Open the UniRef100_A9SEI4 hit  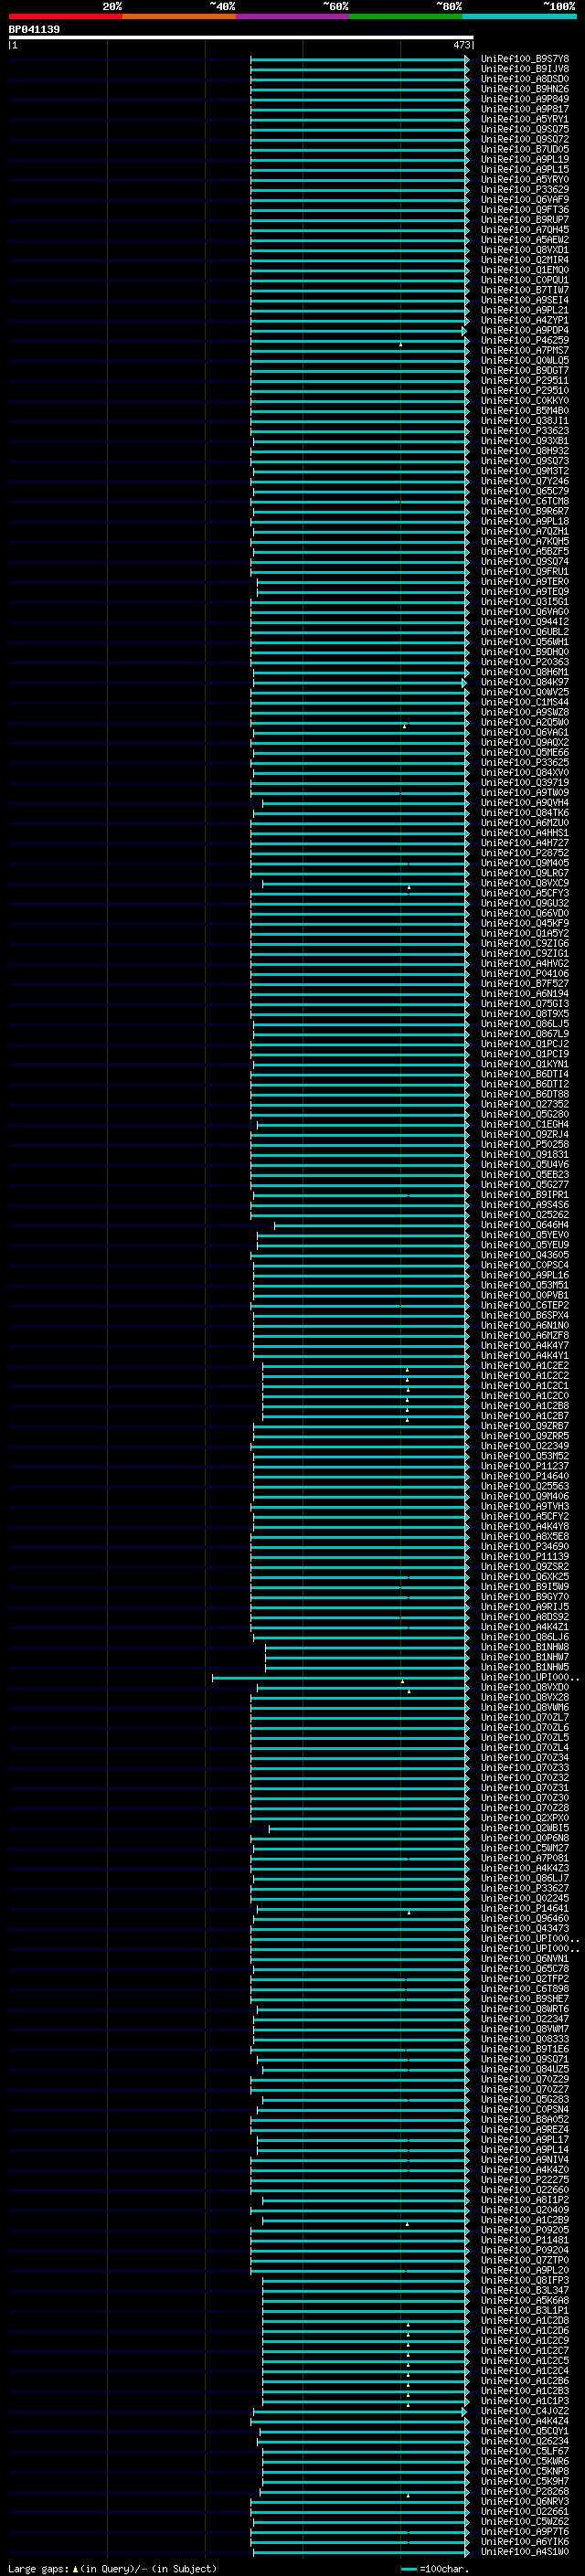pos(524,300)
